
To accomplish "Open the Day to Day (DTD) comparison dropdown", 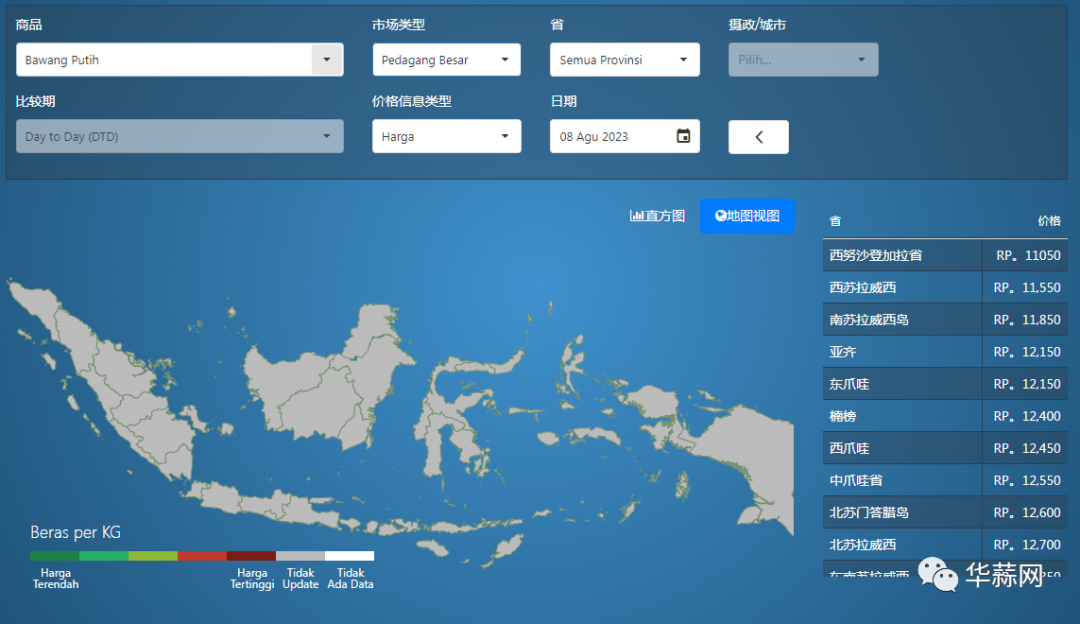I will coord(179,136).
